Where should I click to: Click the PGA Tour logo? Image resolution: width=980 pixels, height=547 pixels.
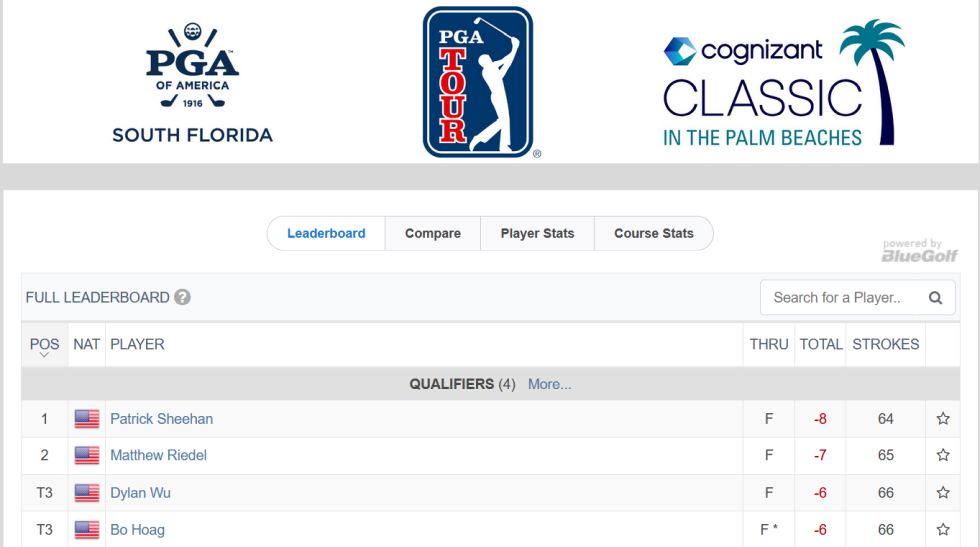pos(481,82)
